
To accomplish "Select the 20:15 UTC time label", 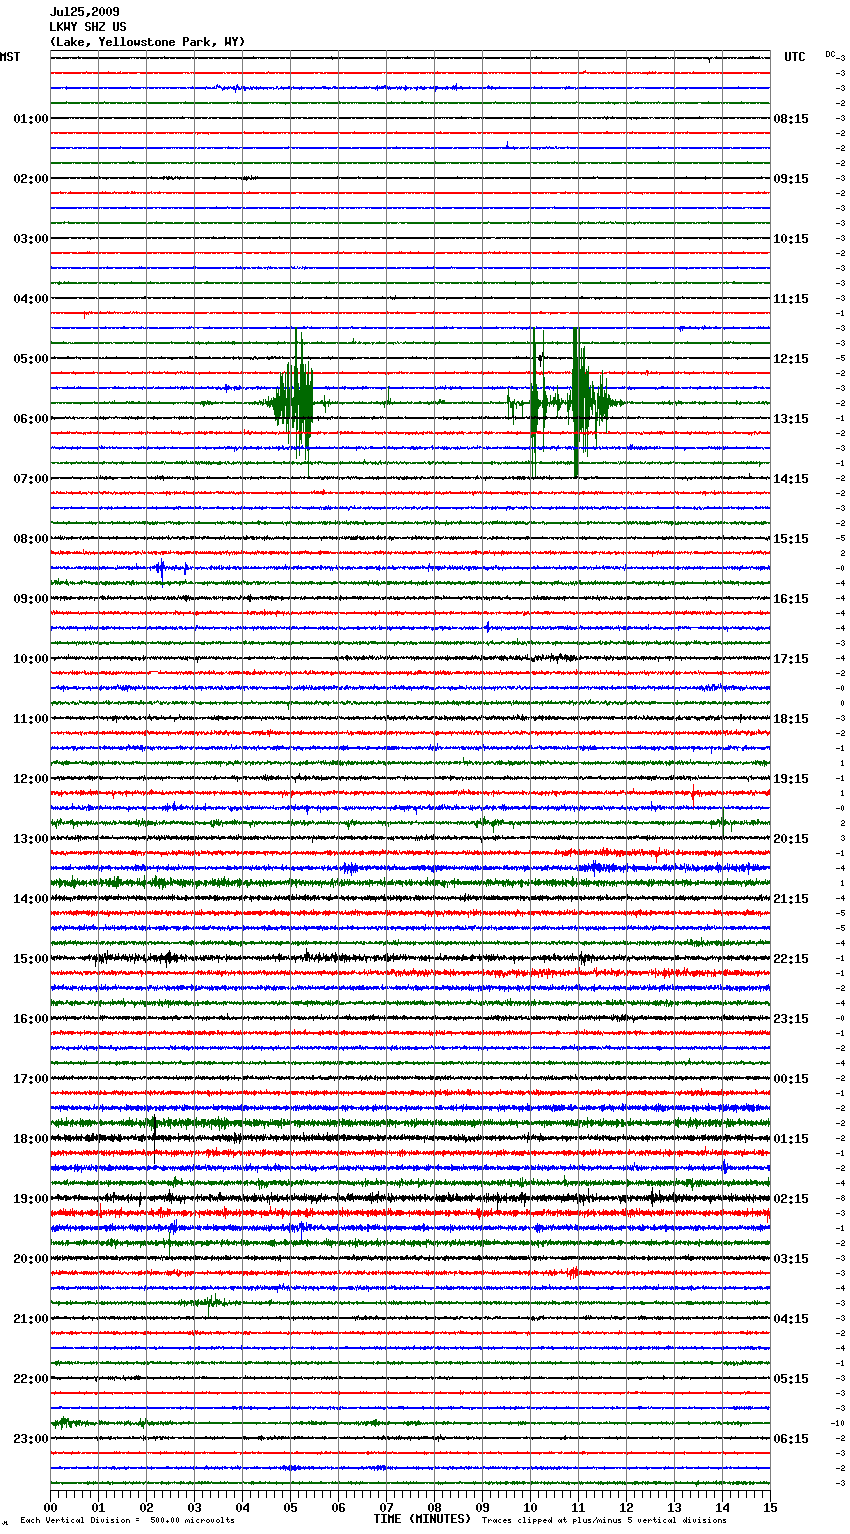I will (791, 839).
